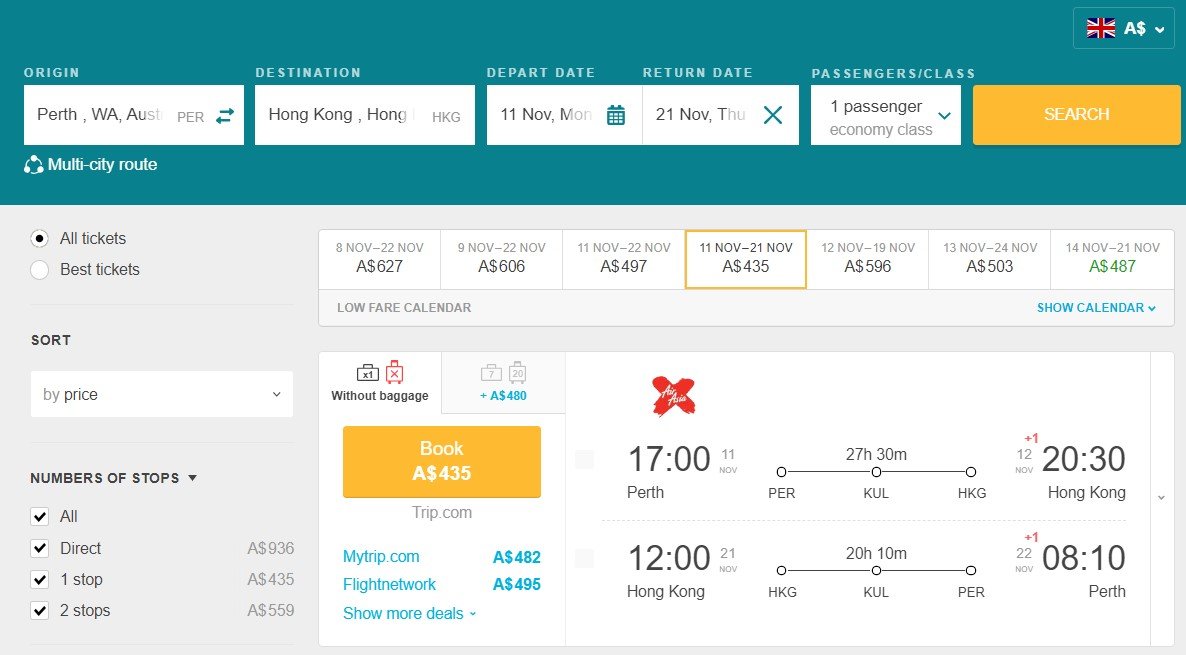Click the Direct A$936 price text
This screenshot has height=655, width=1186.
[x=271, y=548]
